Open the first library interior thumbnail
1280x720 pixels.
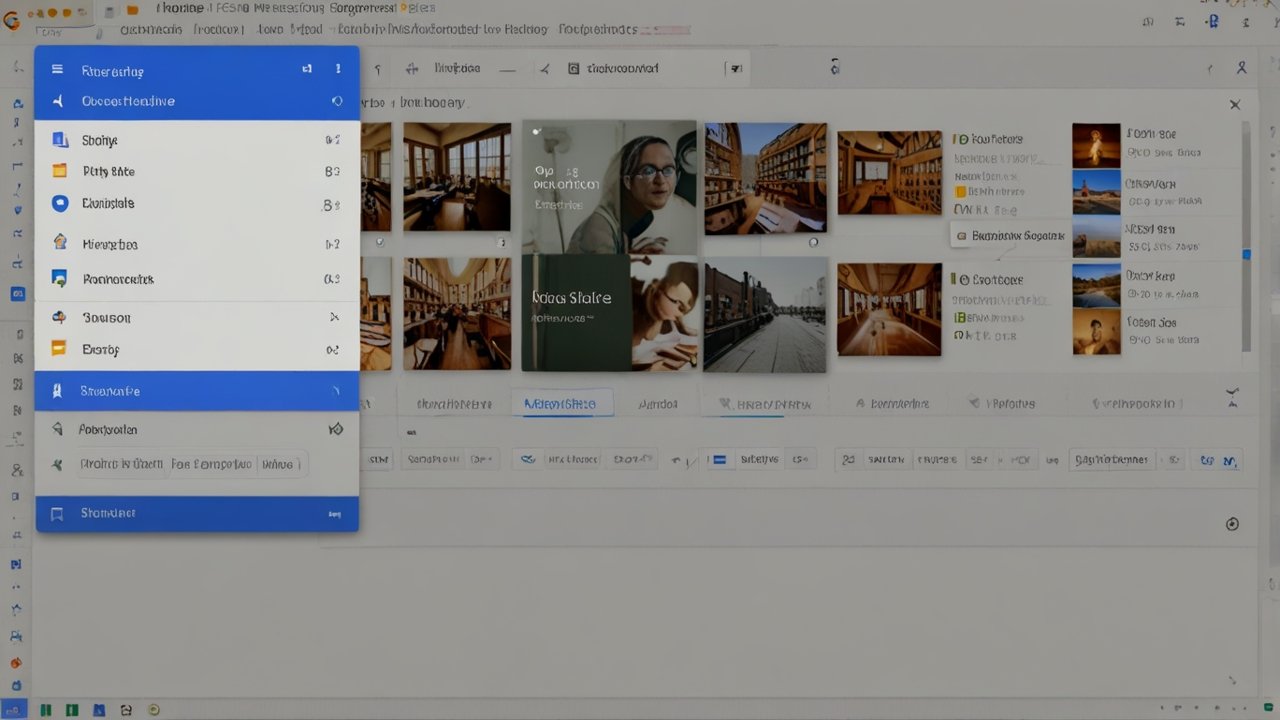coord(456,176)
